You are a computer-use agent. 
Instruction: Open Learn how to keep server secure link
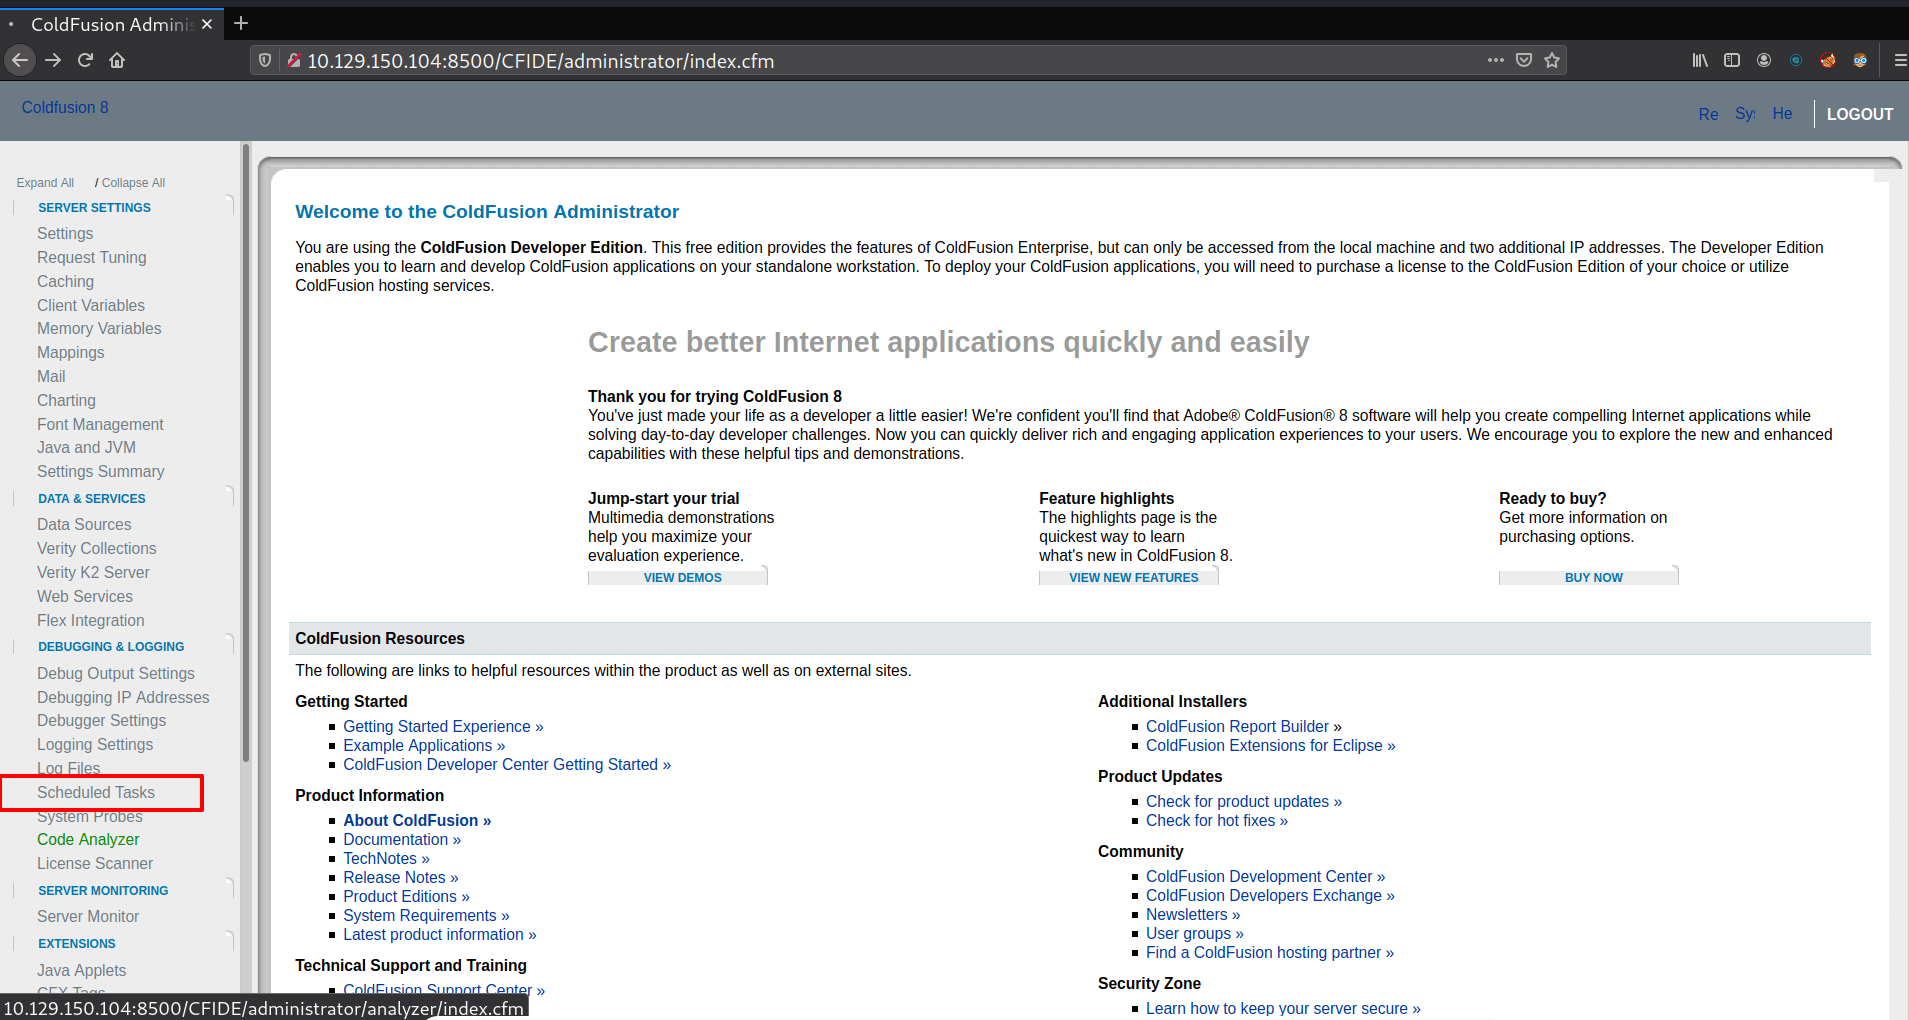1283,1009
